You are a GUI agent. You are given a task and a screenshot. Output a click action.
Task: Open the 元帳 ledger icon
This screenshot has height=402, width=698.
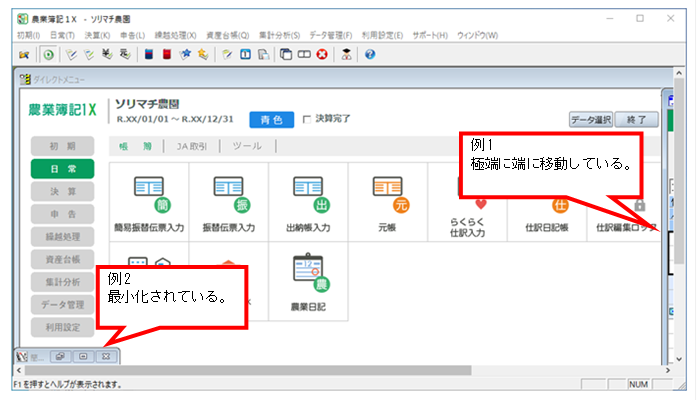[x=387, y=203]
